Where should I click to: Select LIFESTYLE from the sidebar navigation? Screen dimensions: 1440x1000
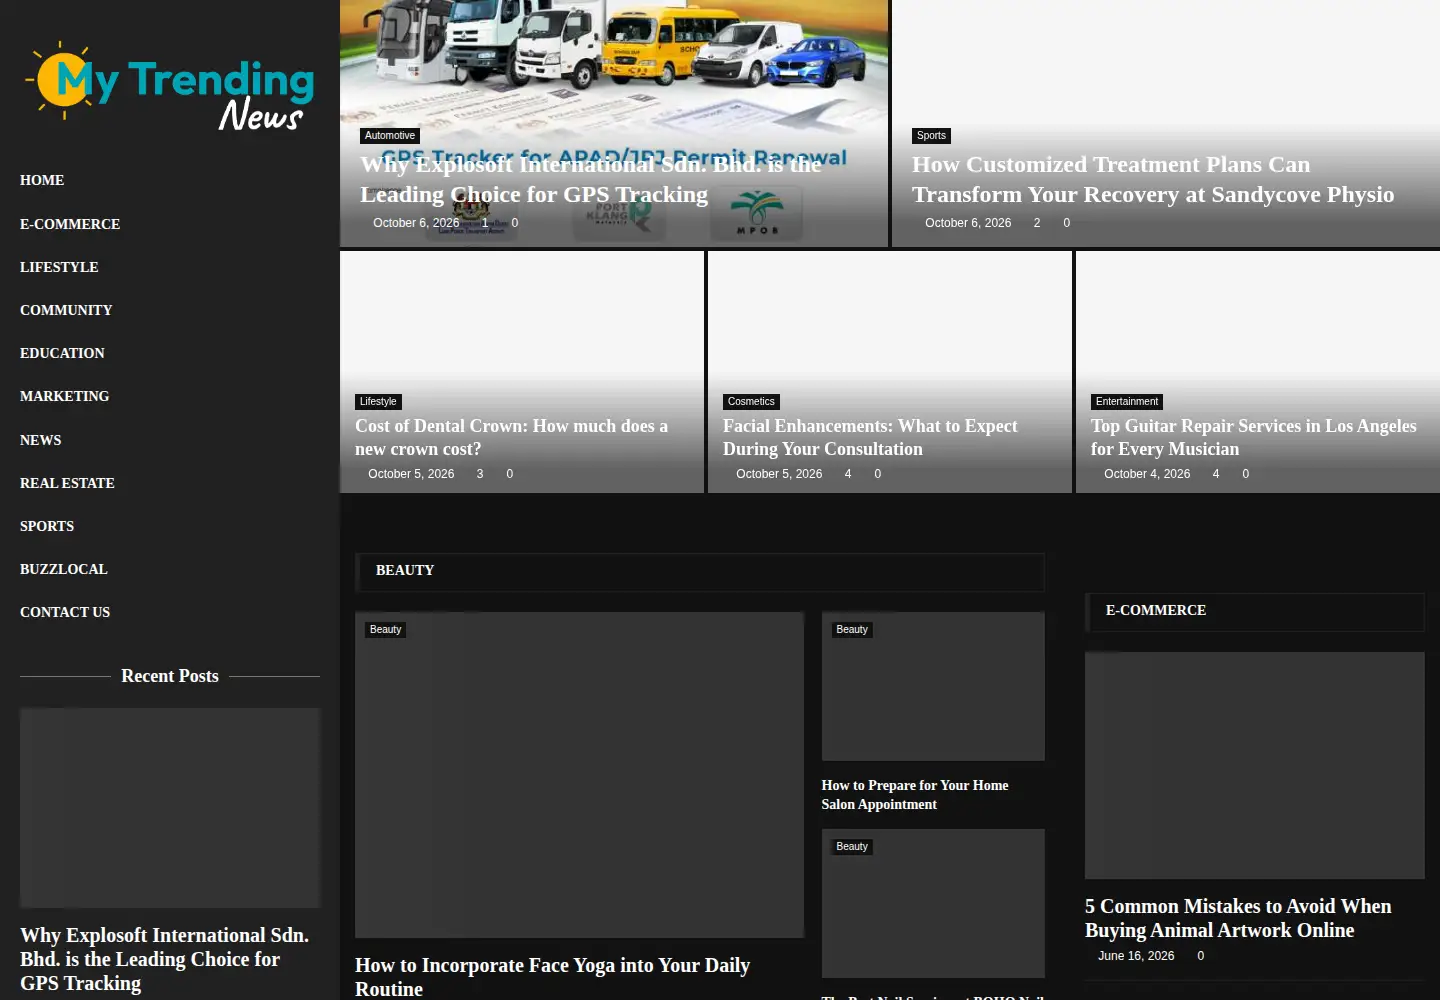point(59,267)
